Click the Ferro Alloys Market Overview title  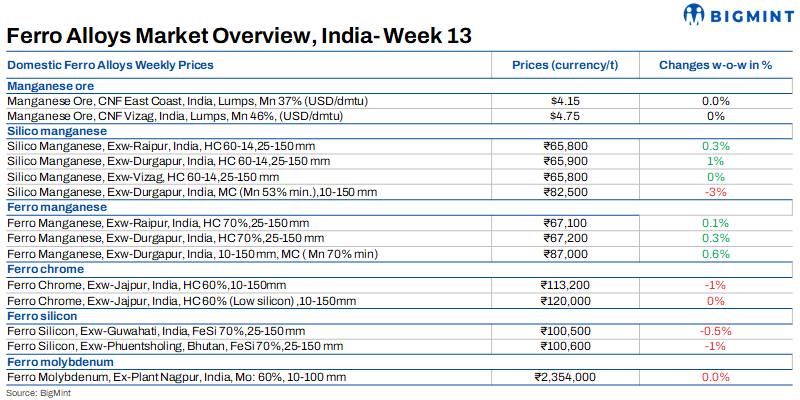click(240, 36)
